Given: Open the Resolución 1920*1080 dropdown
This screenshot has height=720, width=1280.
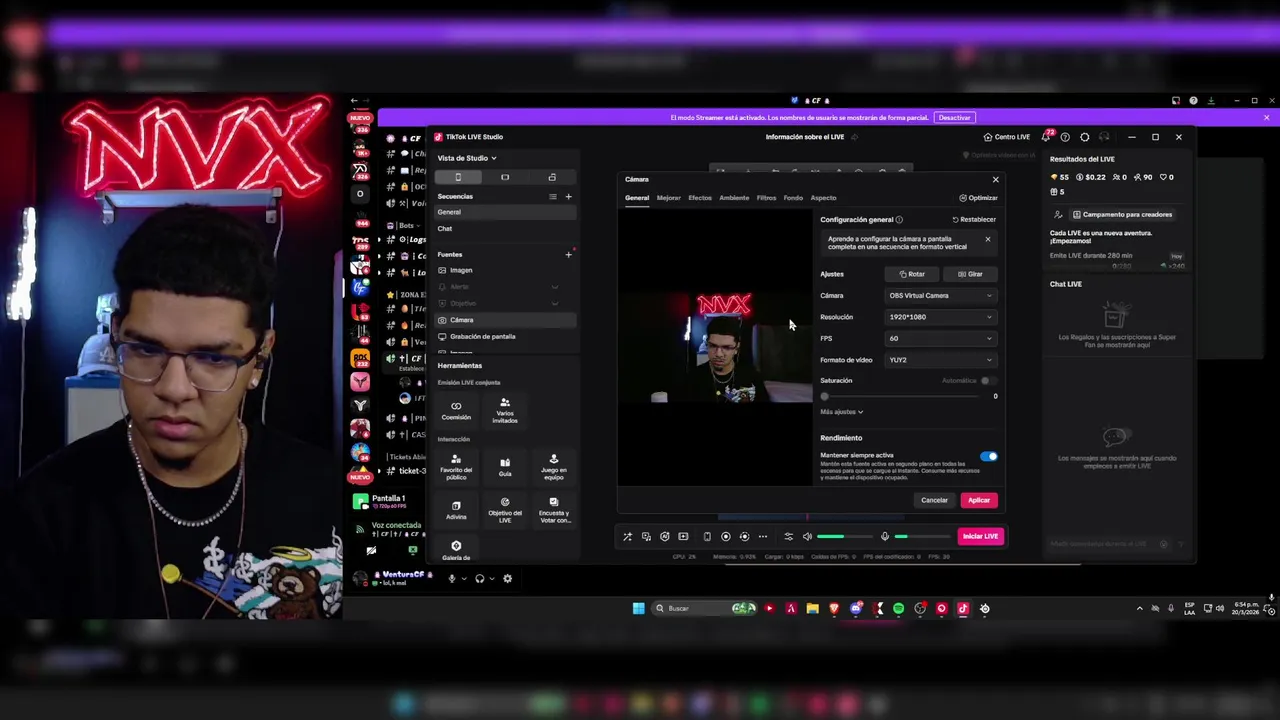Looking at the screenshot, I should point(940,317).
